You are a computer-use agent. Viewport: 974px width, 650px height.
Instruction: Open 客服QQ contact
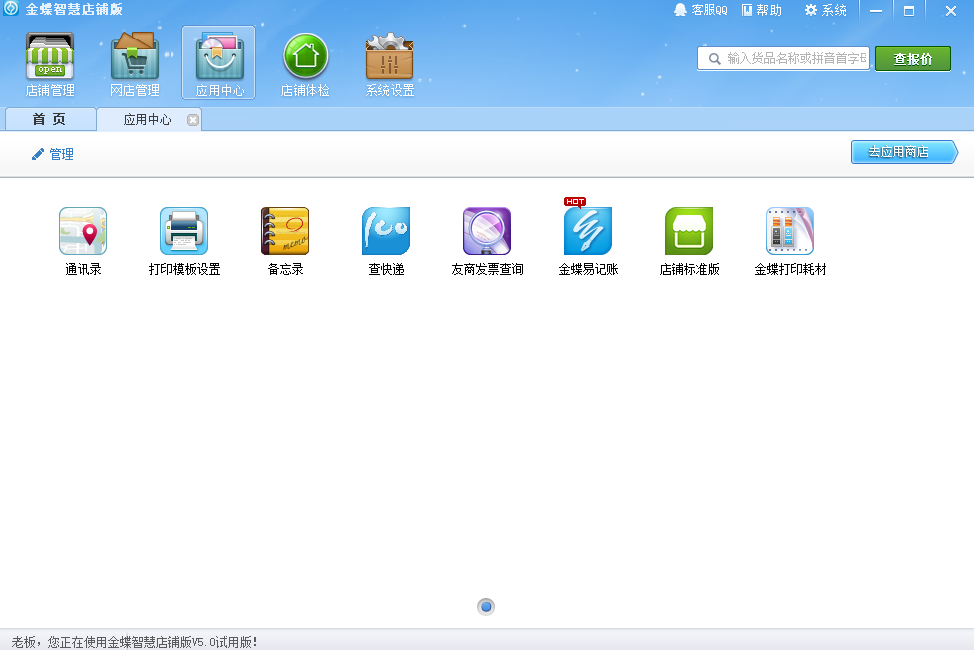[701, 10]
